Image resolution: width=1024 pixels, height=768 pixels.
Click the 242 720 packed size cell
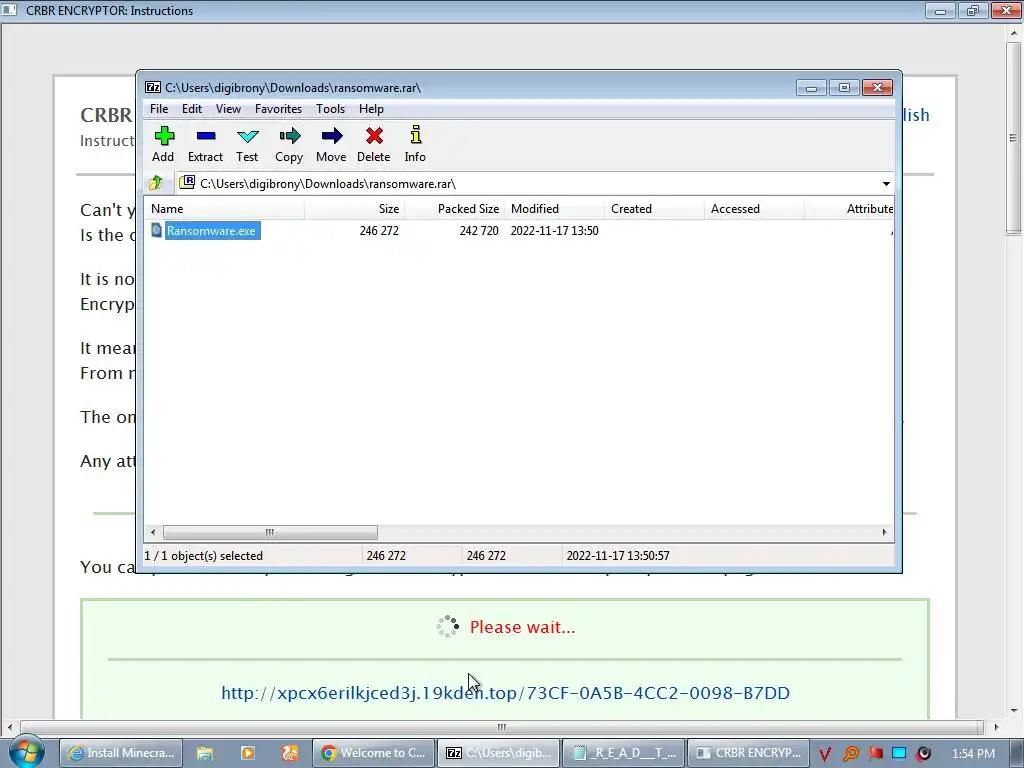[479, 231]
